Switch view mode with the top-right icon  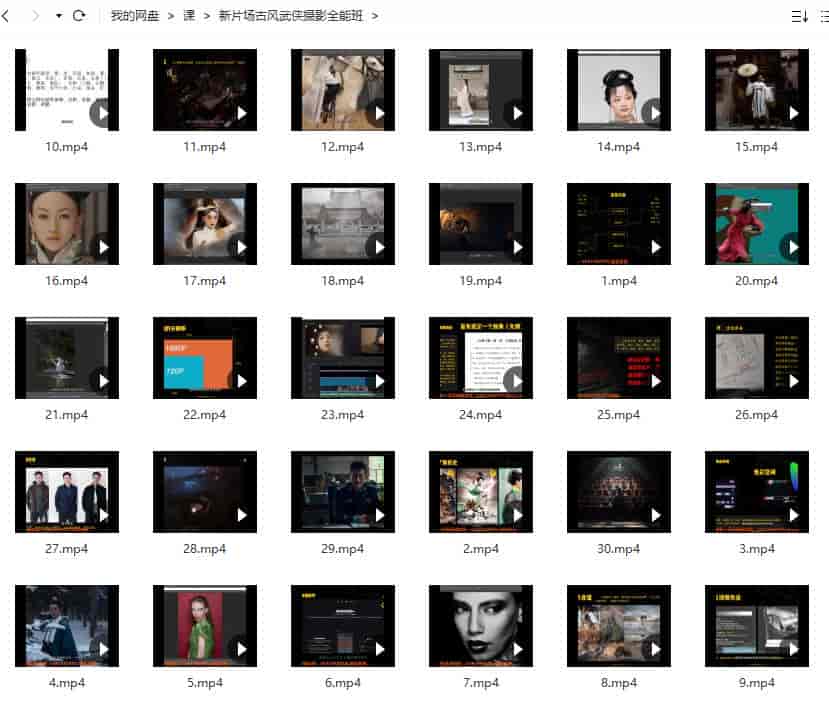tap(826, 16)
